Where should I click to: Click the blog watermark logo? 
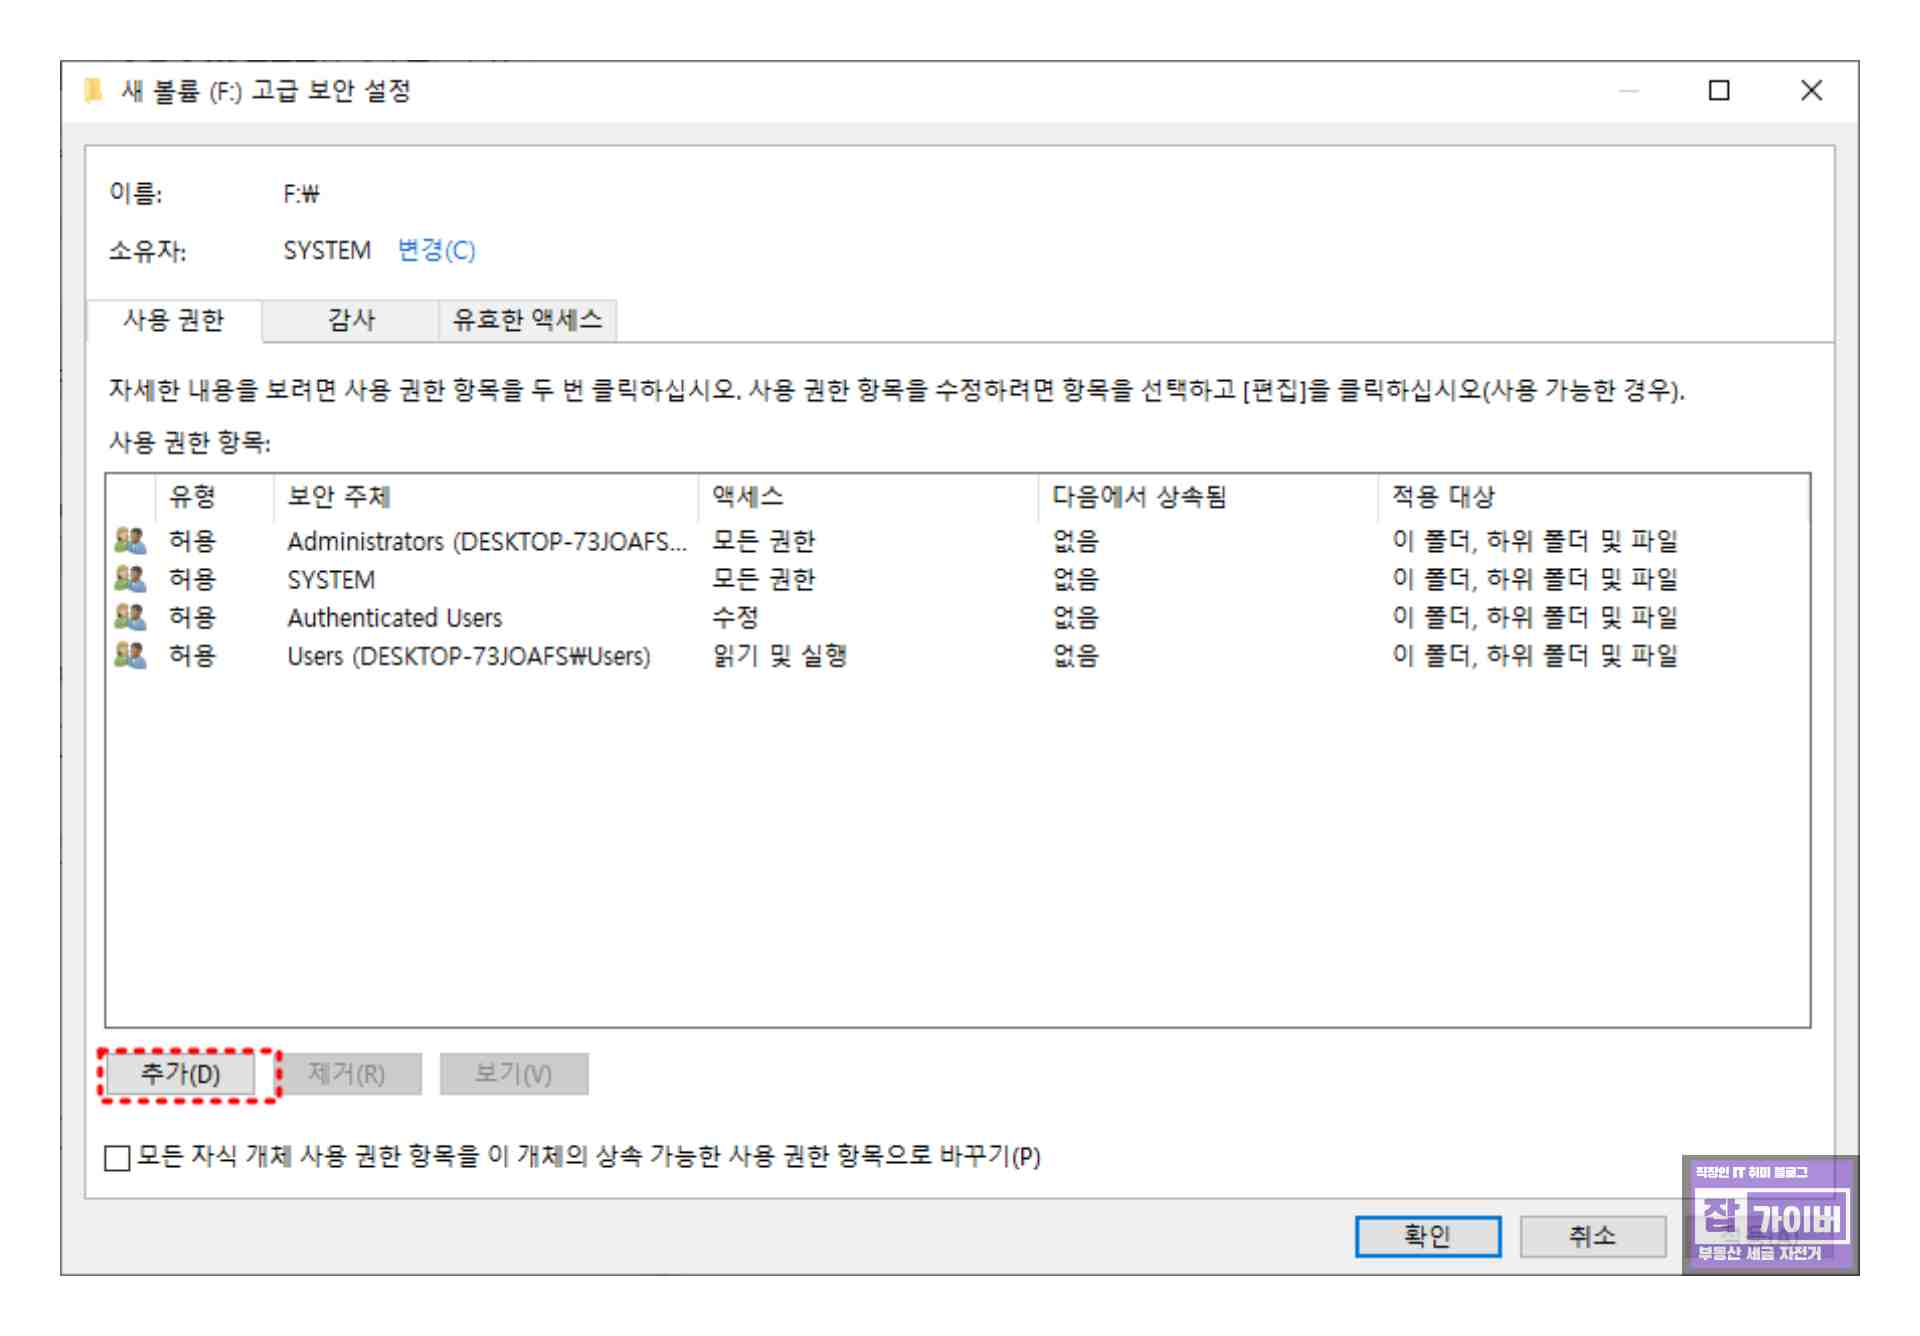[1769, 1214]
